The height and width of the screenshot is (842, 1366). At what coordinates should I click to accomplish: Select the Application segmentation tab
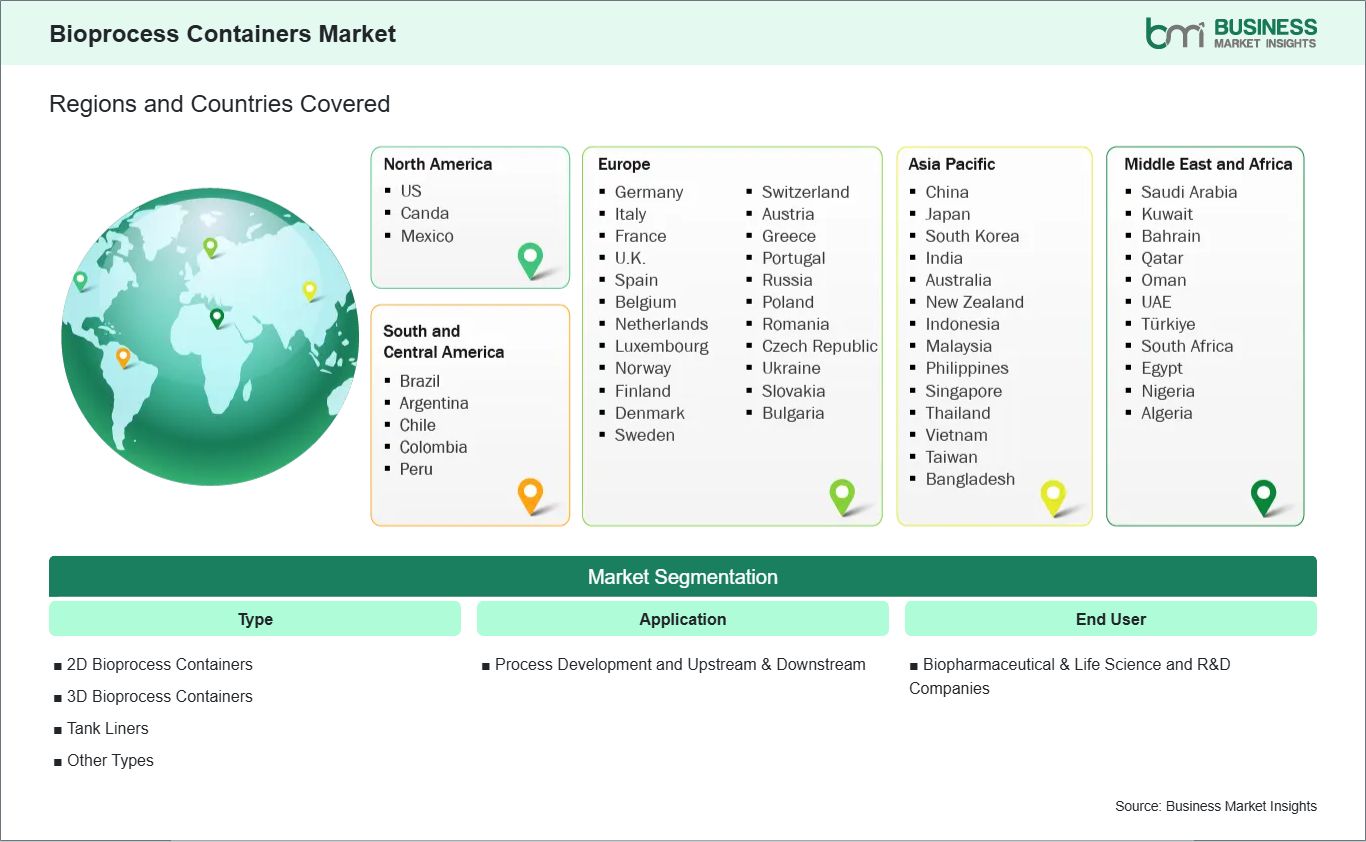pyautogui.click(x=682, y=619)
